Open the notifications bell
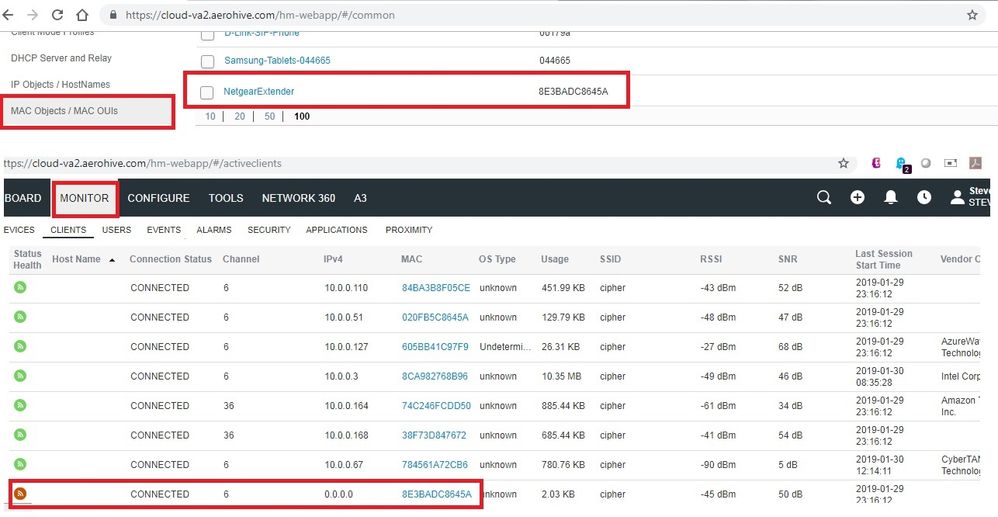This screenshot has height=517, width=998. point(890,197)
